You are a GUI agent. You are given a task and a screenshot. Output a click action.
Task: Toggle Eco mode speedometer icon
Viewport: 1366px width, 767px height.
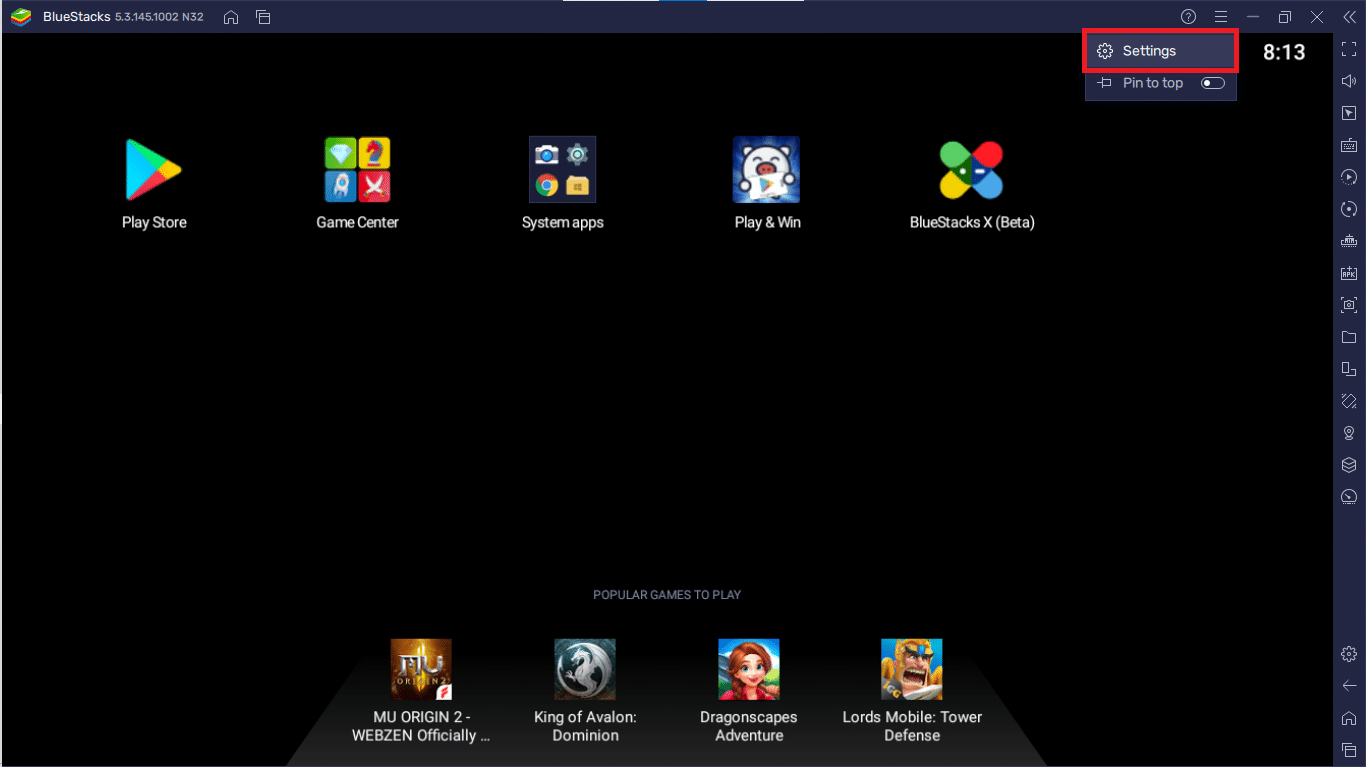point(1349,497)
